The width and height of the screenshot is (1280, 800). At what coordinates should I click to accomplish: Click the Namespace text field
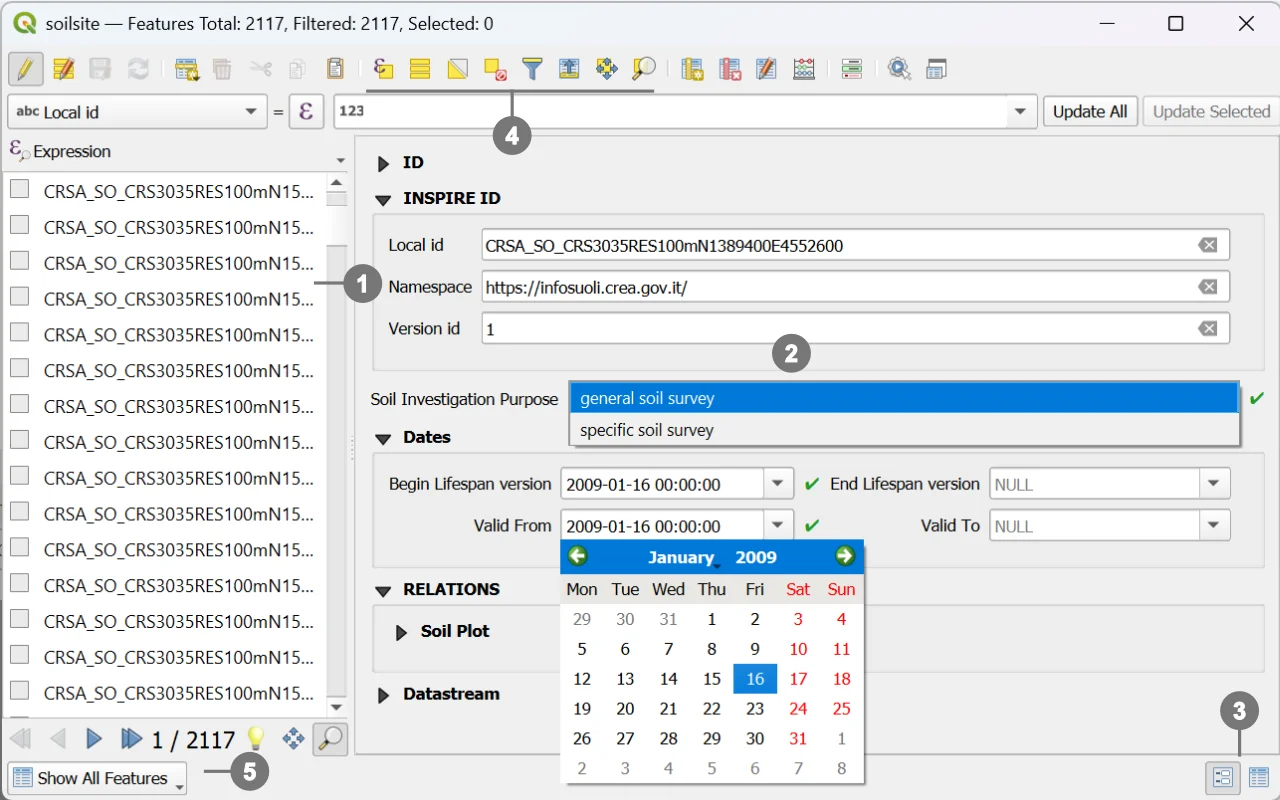(835, 287)
